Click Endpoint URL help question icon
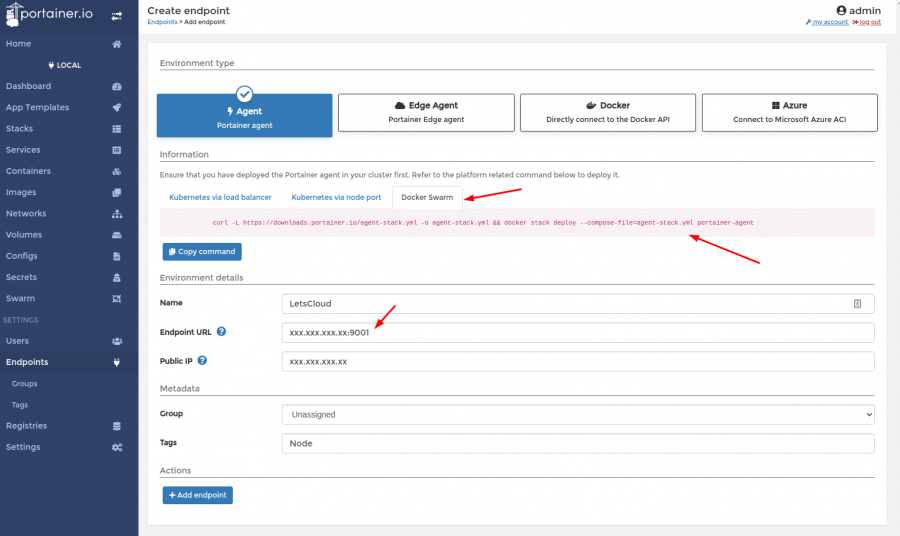Viewport: 900px width, 536px height. click(221, 332)
